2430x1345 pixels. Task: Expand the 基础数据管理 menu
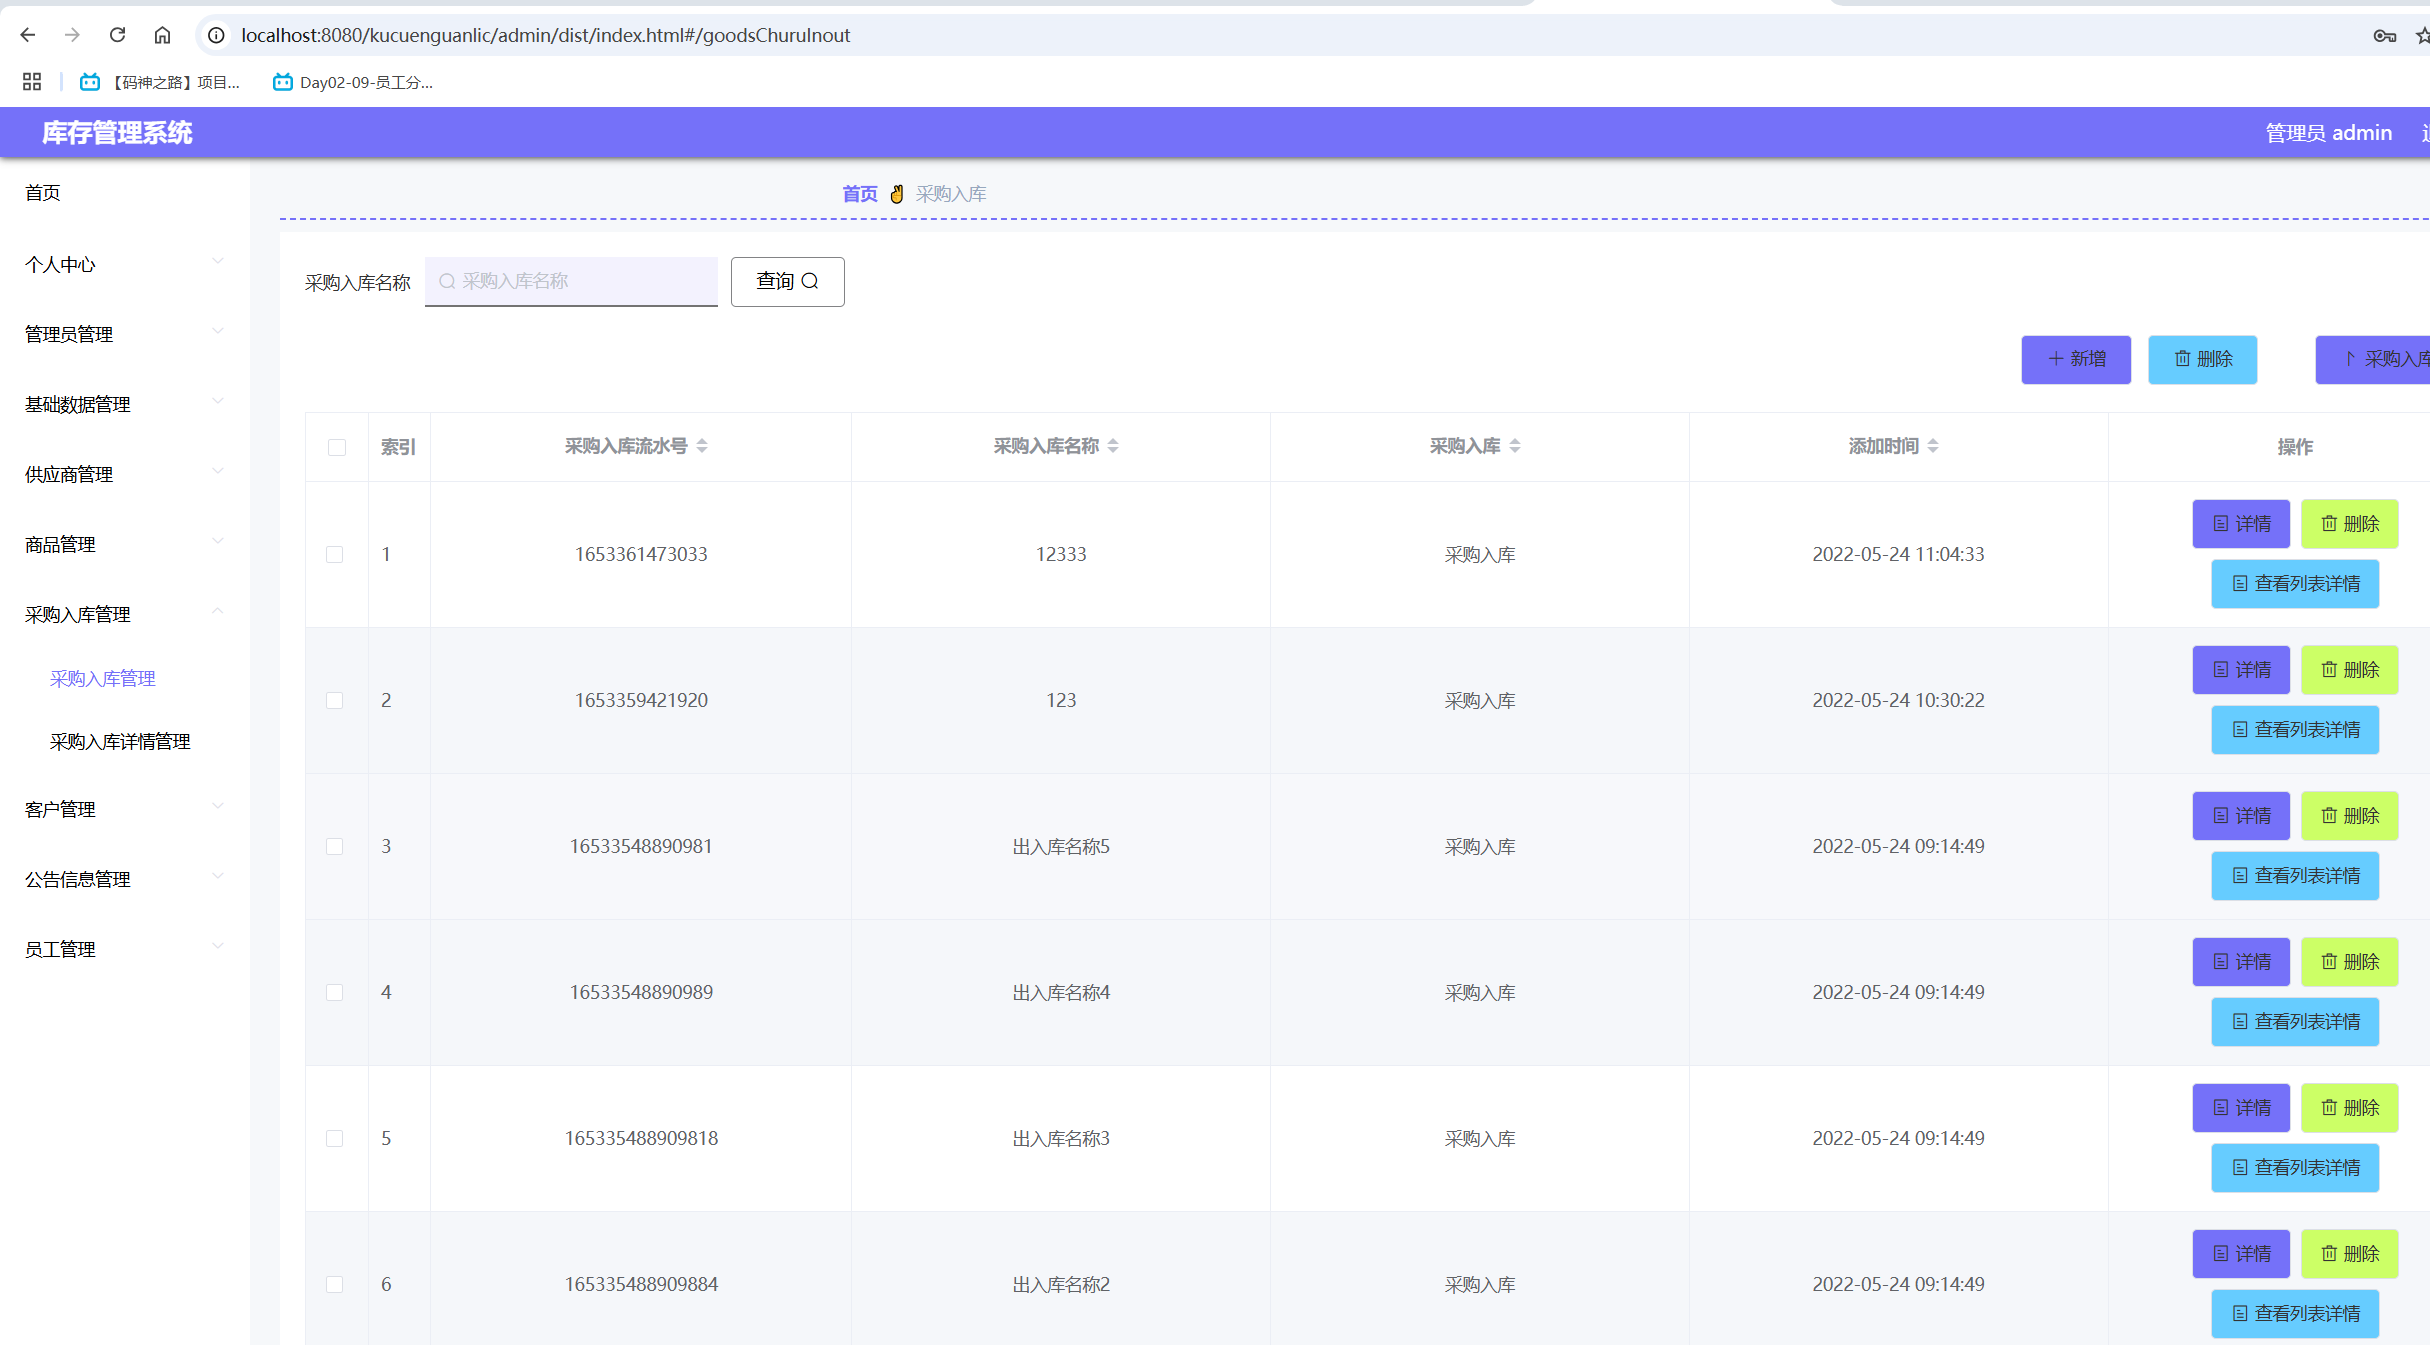(x=125, y=404)
